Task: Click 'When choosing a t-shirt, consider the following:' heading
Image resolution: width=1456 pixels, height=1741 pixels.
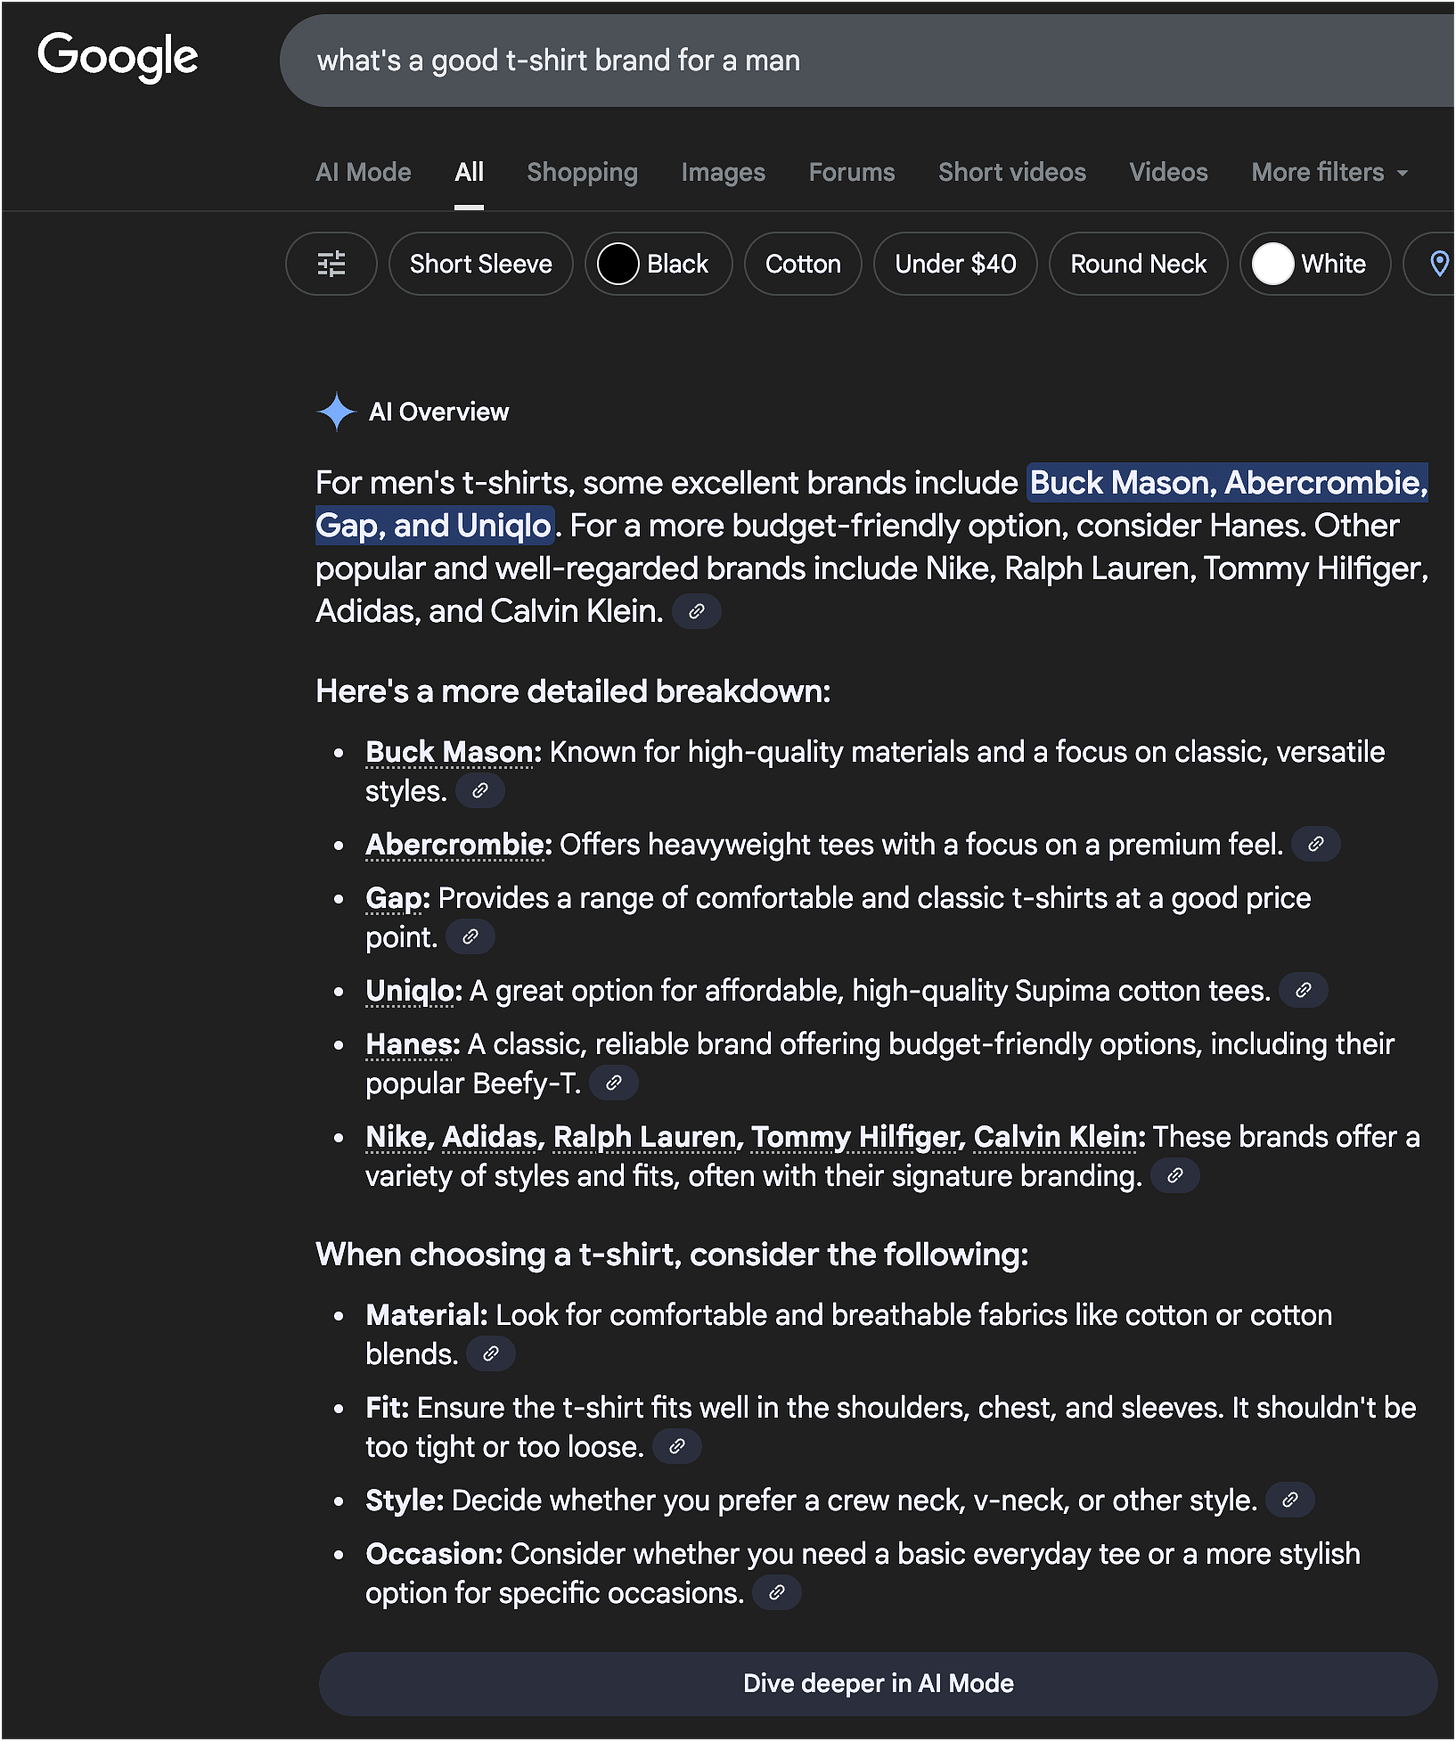Action: coord(672,1255)
